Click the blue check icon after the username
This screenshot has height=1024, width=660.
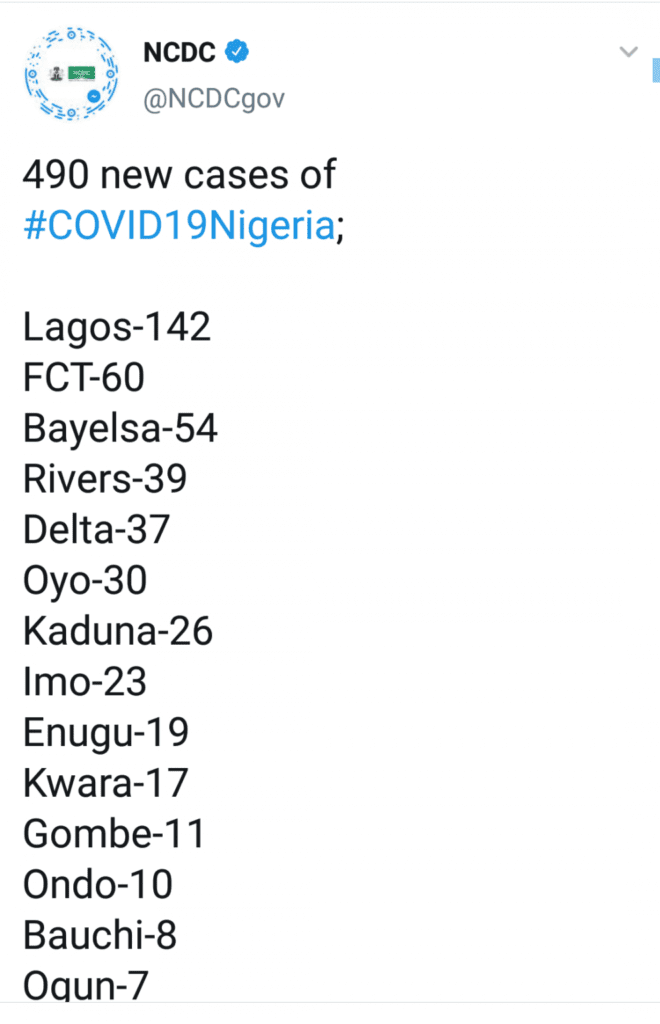[236, 50]
